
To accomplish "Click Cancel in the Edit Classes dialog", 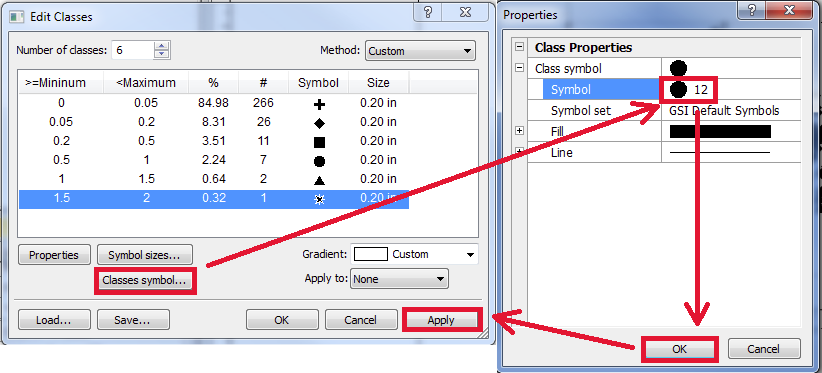I will (361, 320).
